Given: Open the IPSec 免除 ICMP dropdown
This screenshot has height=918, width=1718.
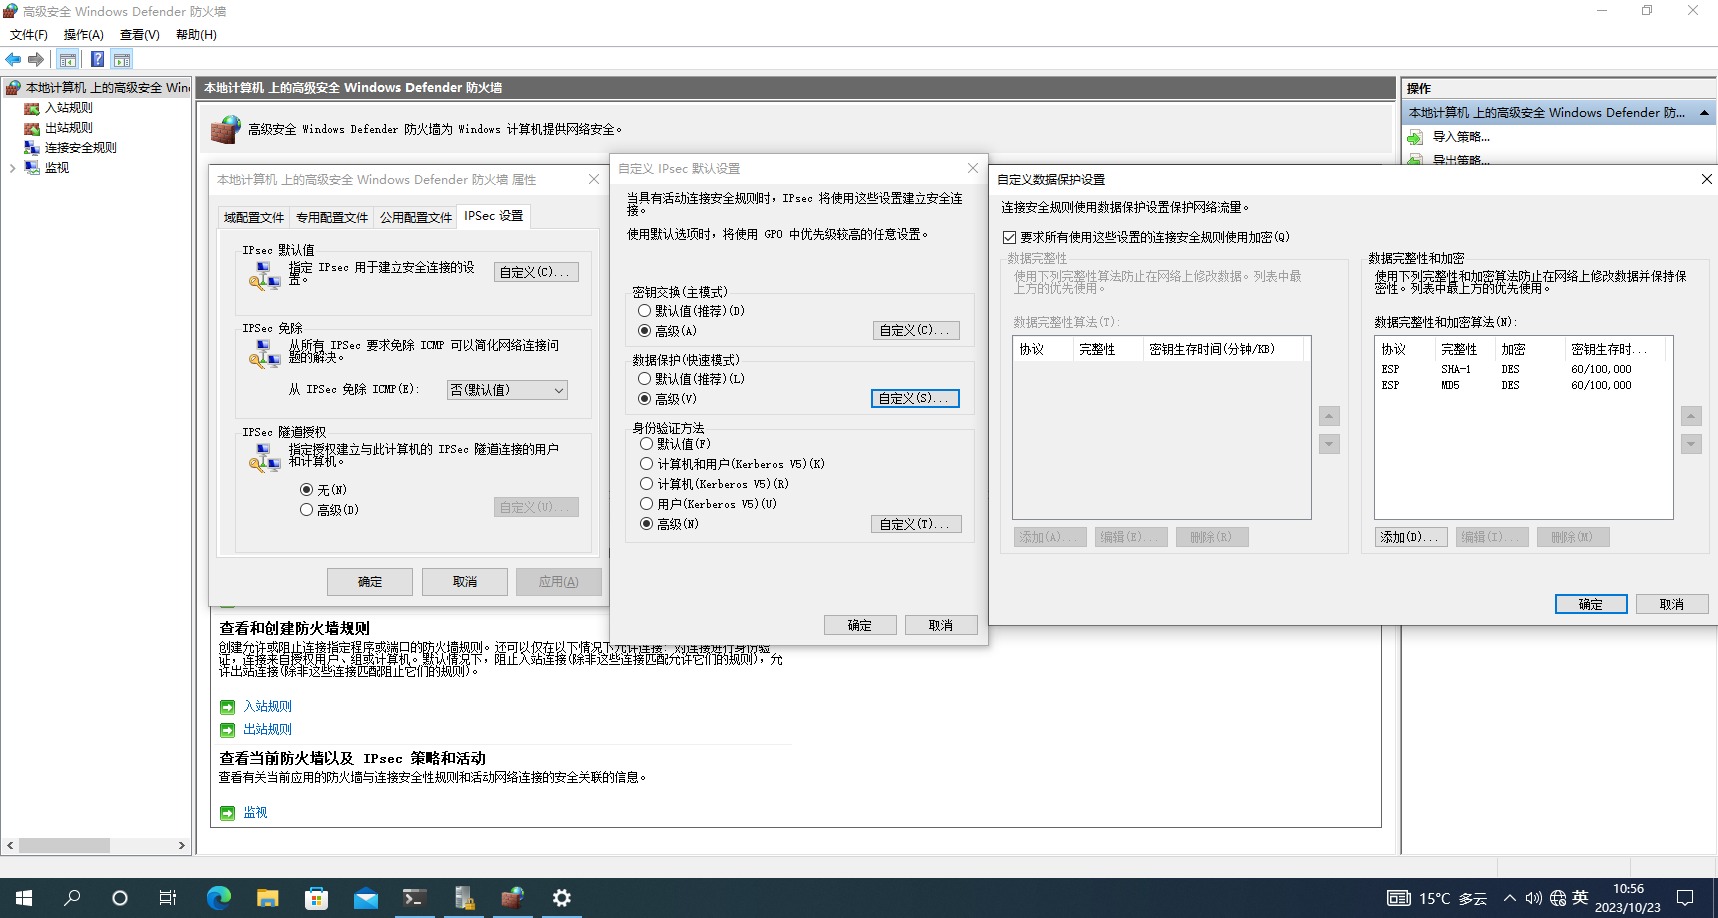Looking at the screenshot, I should 507,390.
